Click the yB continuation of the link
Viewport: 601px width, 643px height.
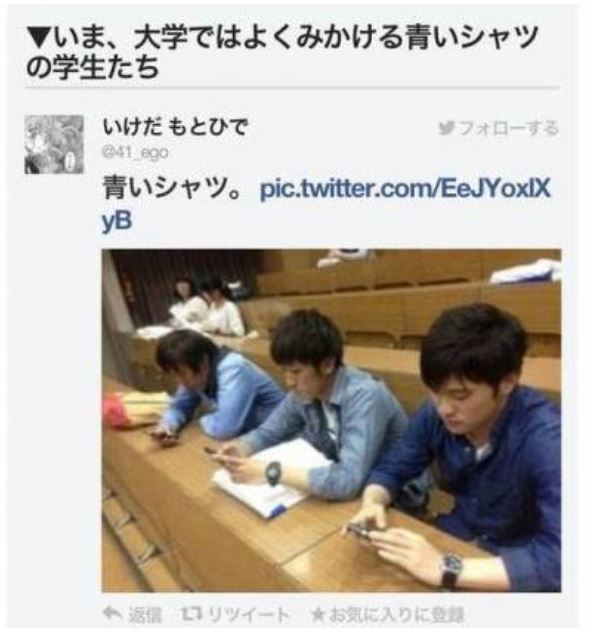(x=117, y=222)
